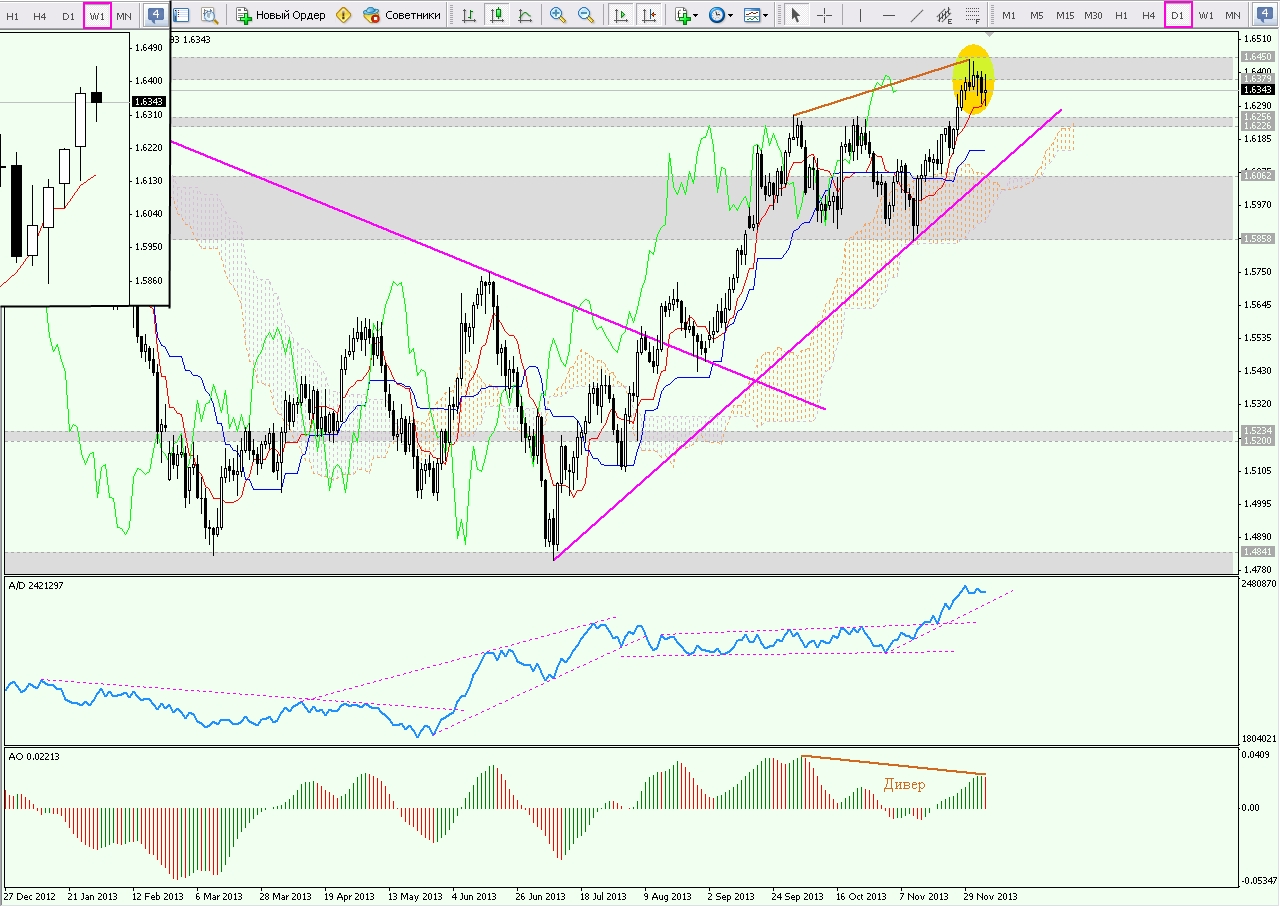
Task: Toggle the Советники auto-trading button
Action: (401, 15)
